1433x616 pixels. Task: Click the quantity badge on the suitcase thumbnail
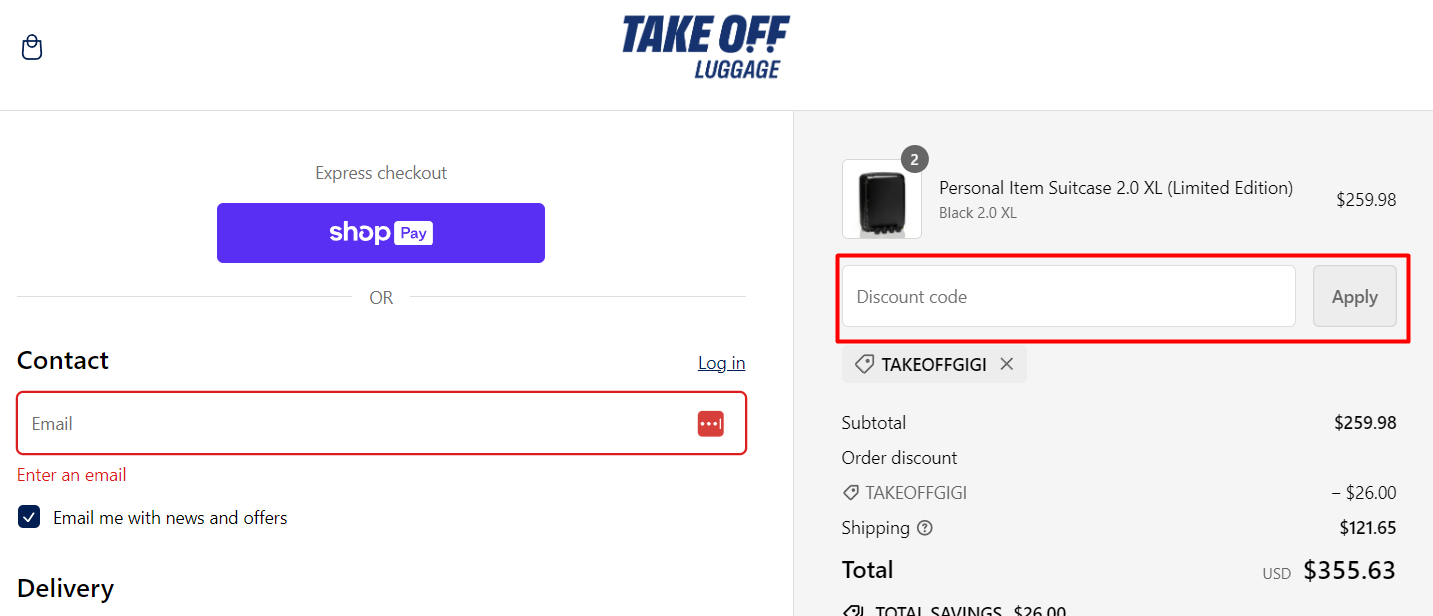pos(915,158)
